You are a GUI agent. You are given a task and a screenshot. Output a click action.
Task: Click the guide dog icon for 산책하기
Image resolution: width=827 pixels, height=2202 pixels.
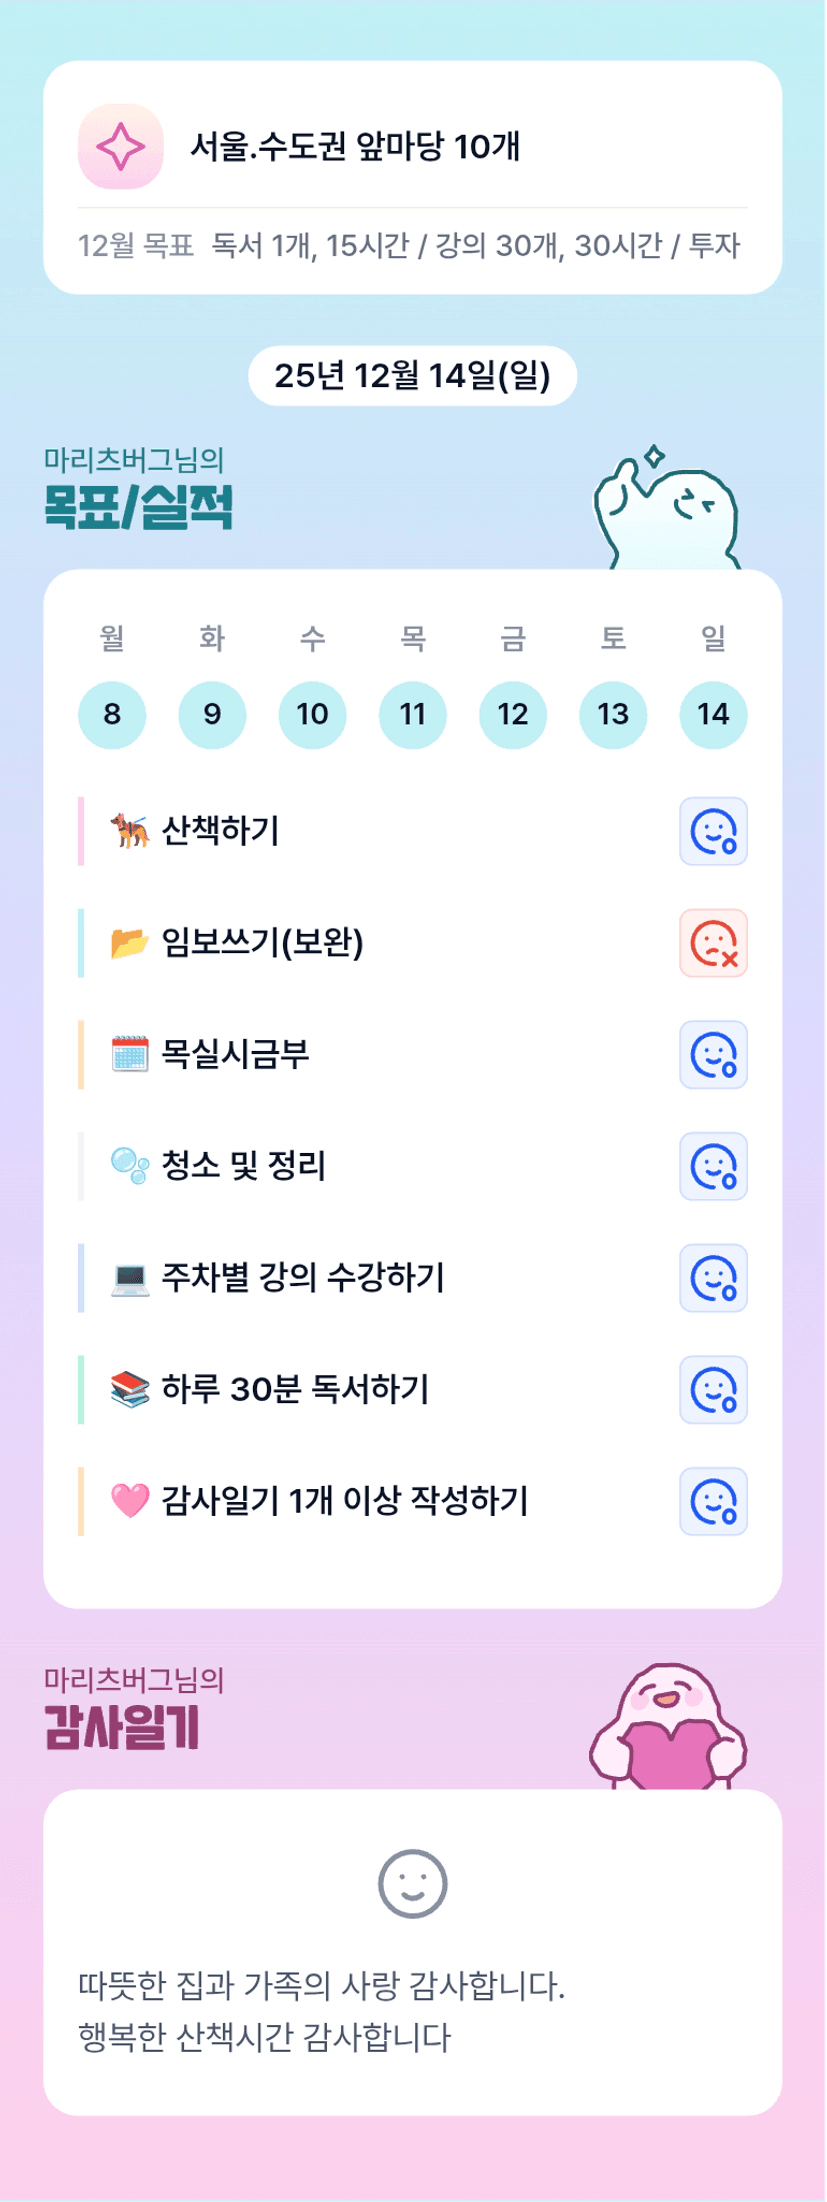(x=130, y=831)
